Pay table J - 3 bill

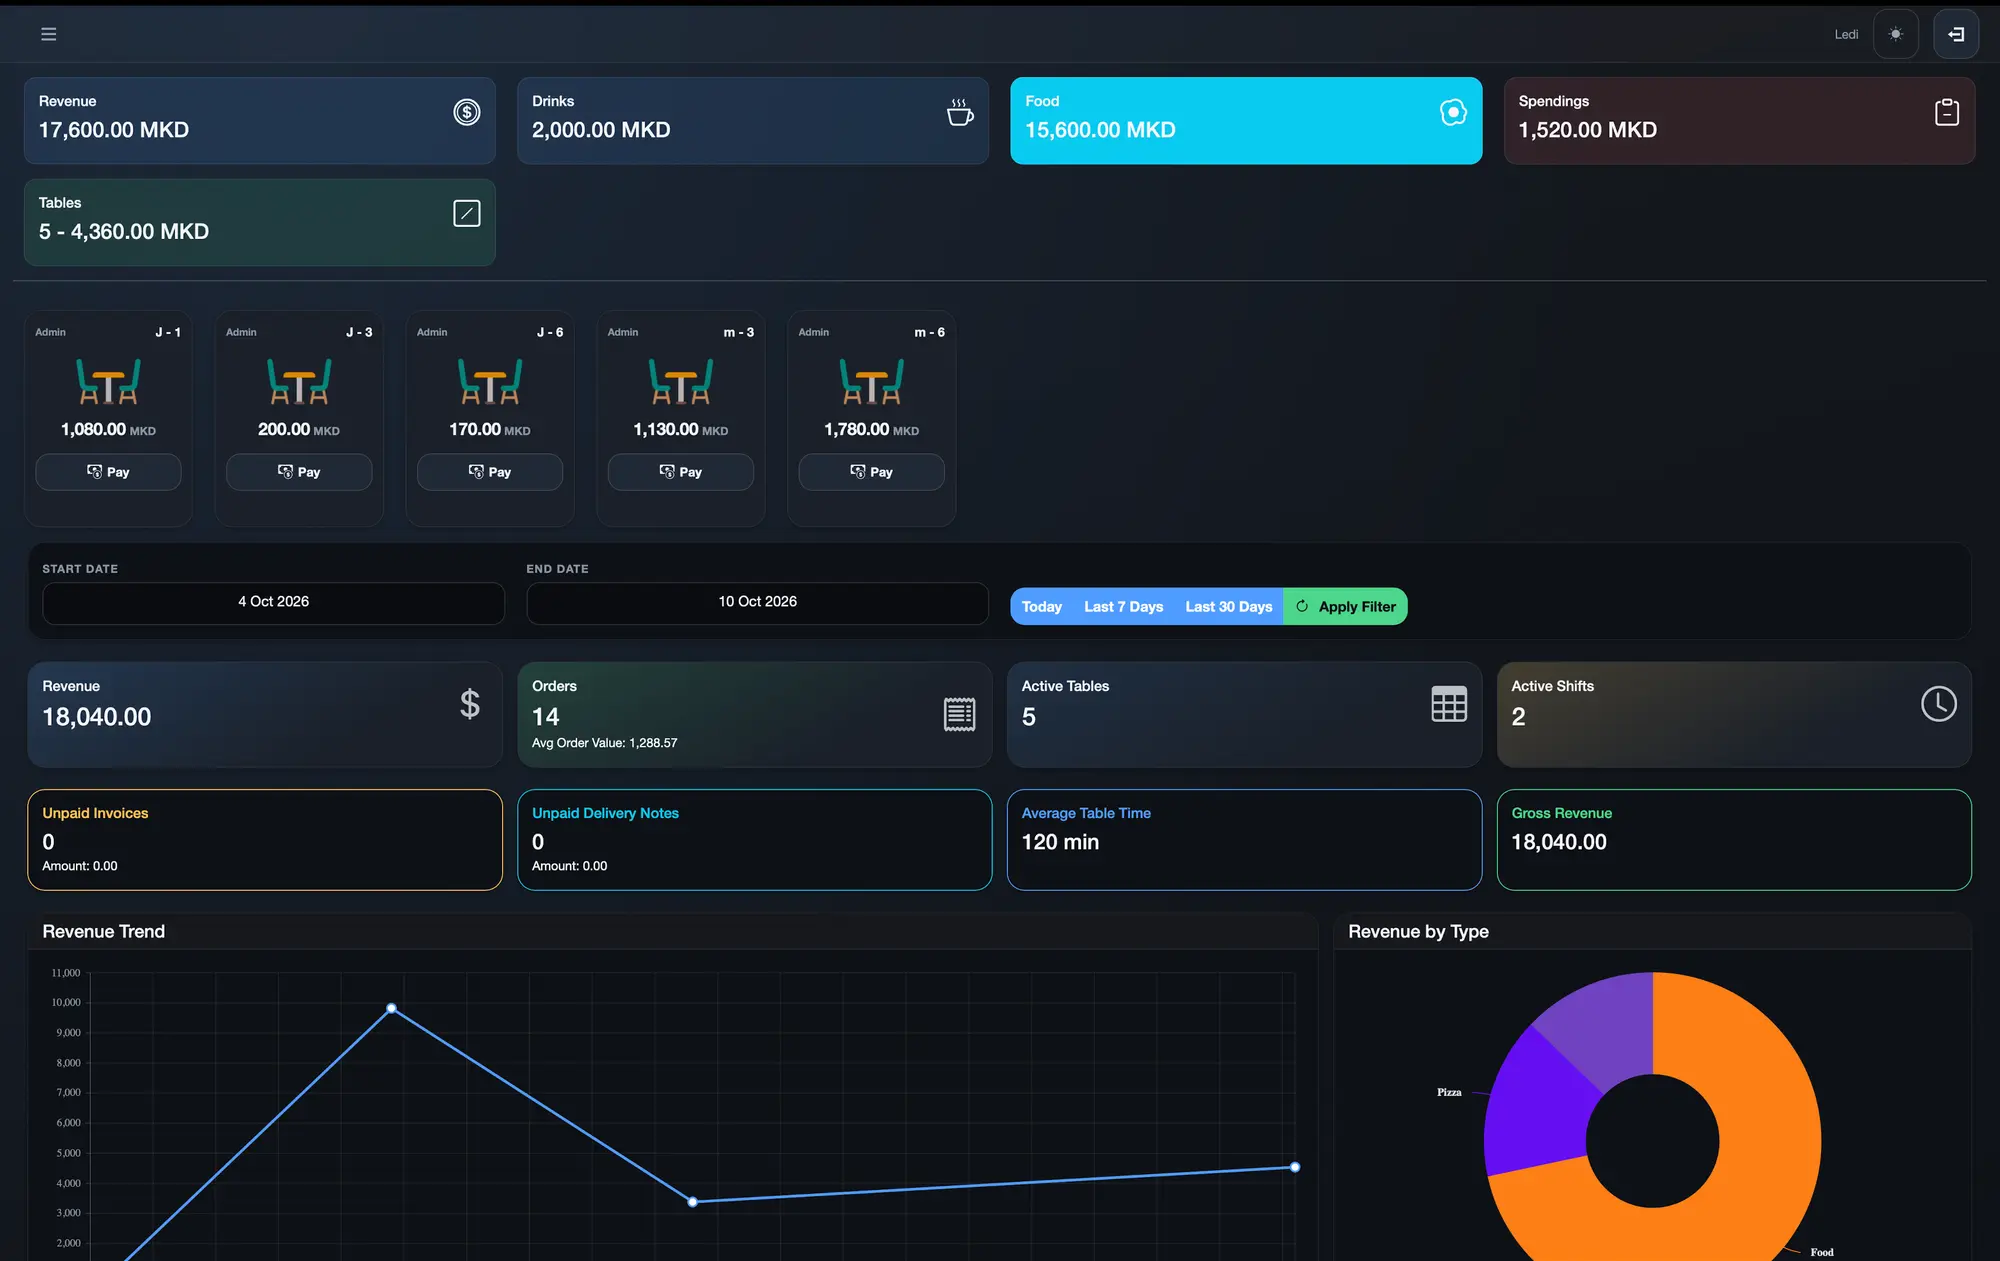299,472
